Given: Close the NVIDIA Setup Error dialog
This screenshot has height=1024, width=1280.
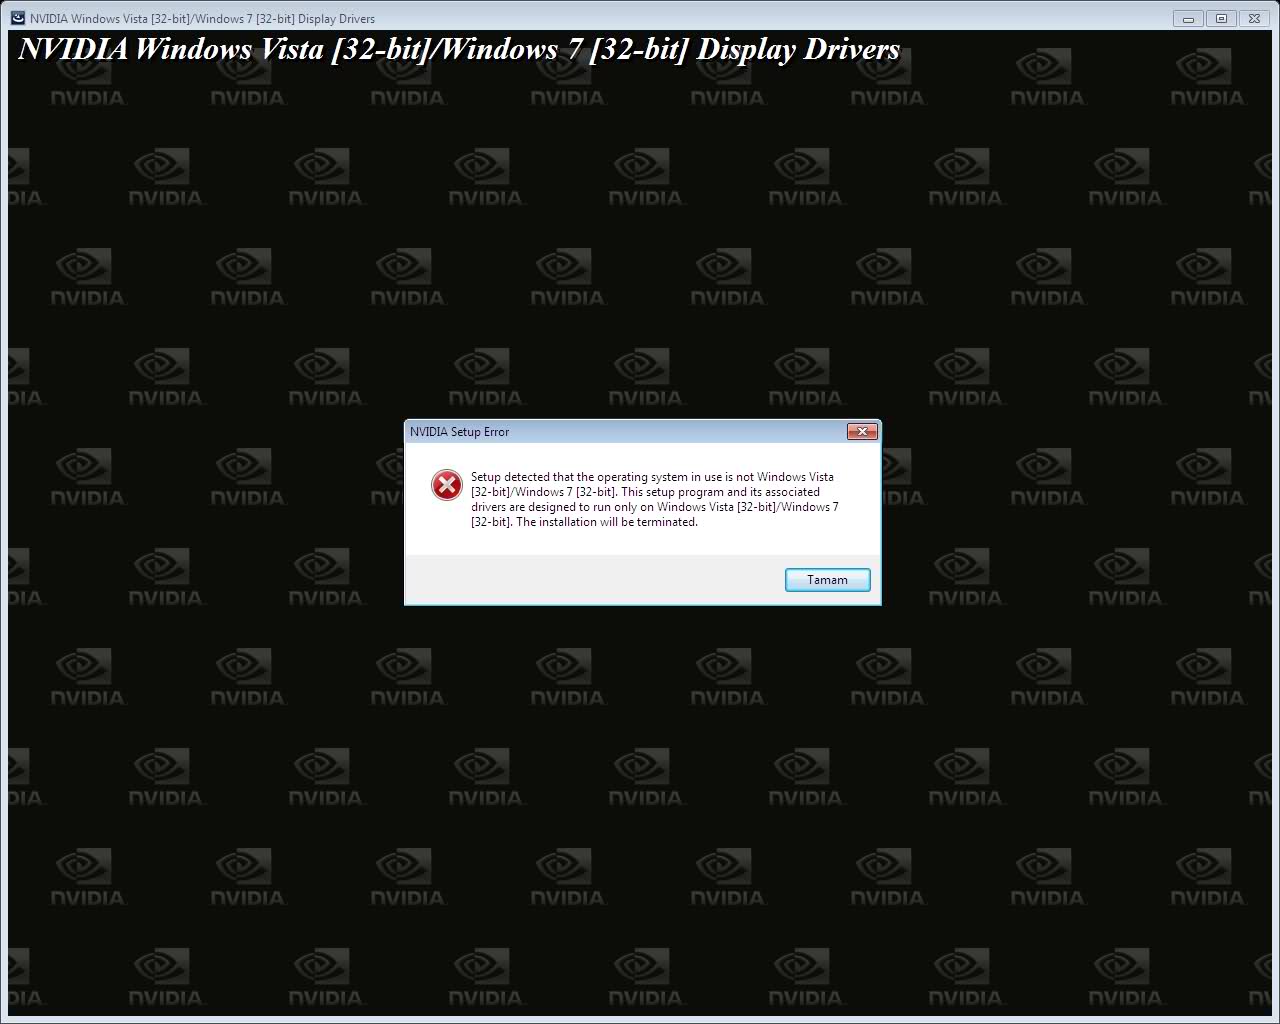Looking at the screenshot, I should (x=862, y=431).
